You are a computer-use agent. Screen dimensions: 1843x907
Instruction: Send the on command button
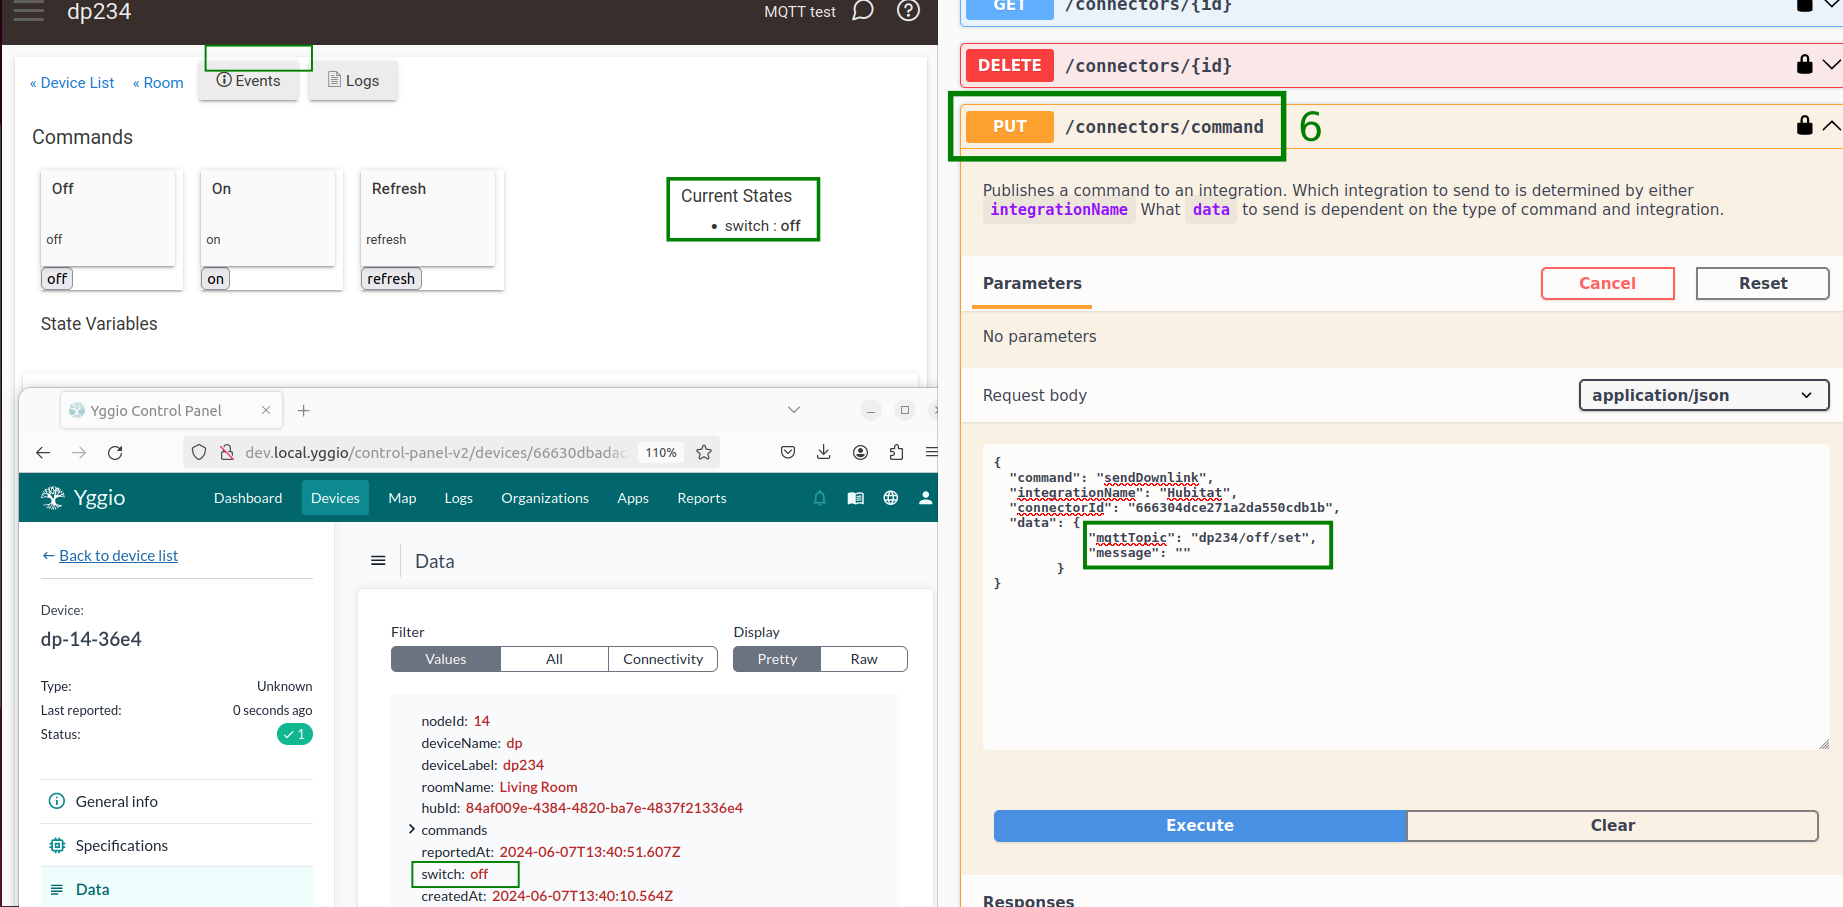coord(216,279)
